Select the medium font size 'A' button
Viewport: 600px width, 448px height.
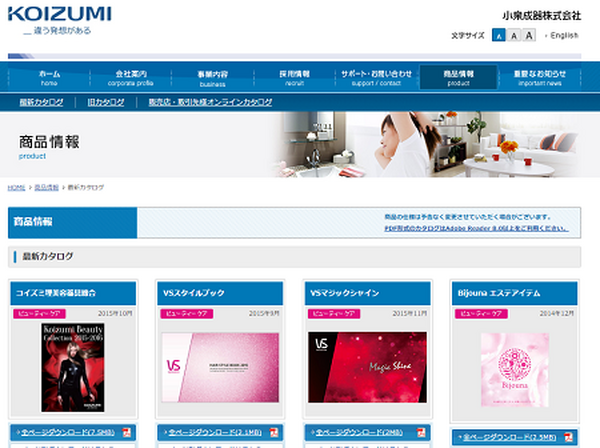point(512,36)
